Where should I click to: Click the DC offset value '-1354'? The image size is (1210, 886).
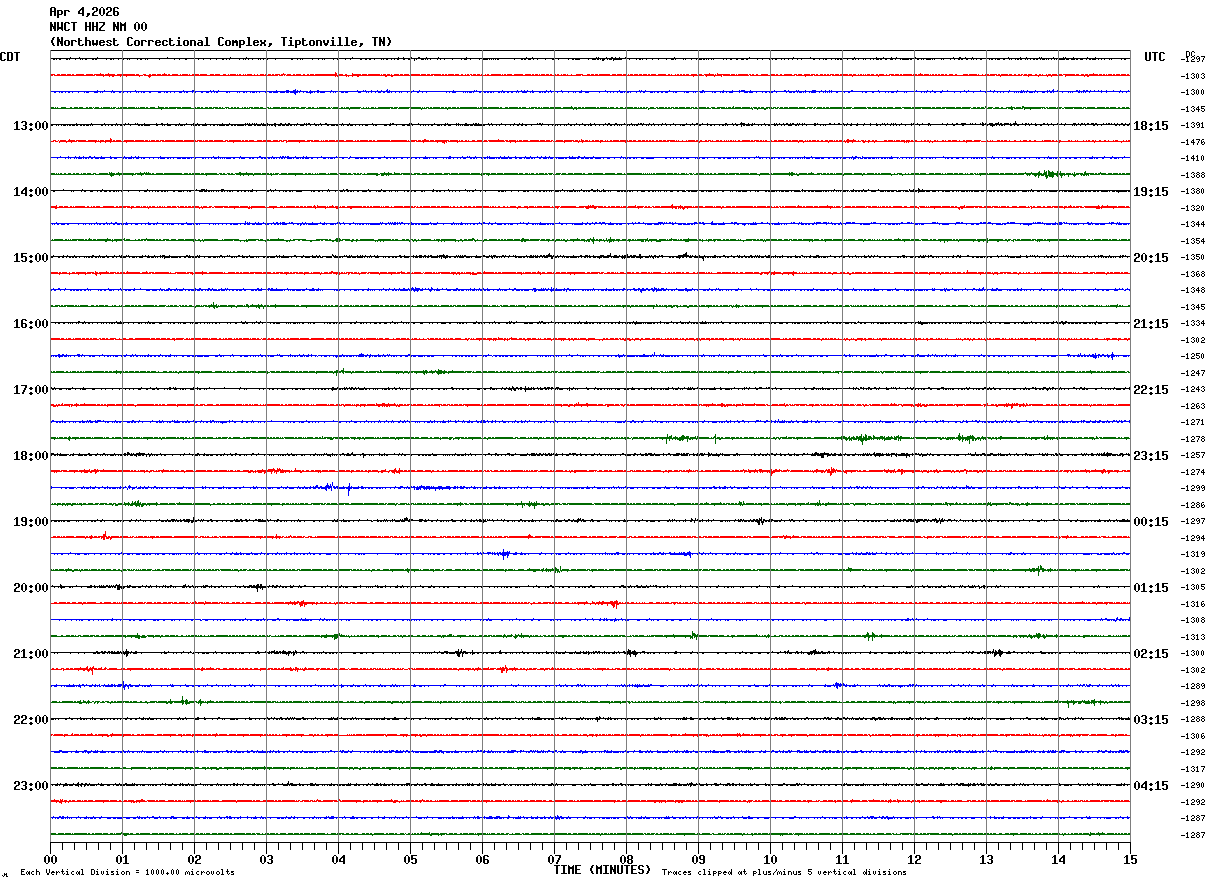pyautogui.click(x=1192, y=241)
